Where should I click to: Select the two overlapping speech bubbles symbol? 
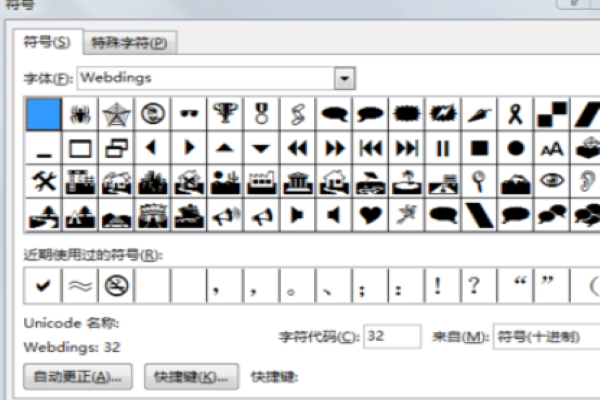(552, 216)
